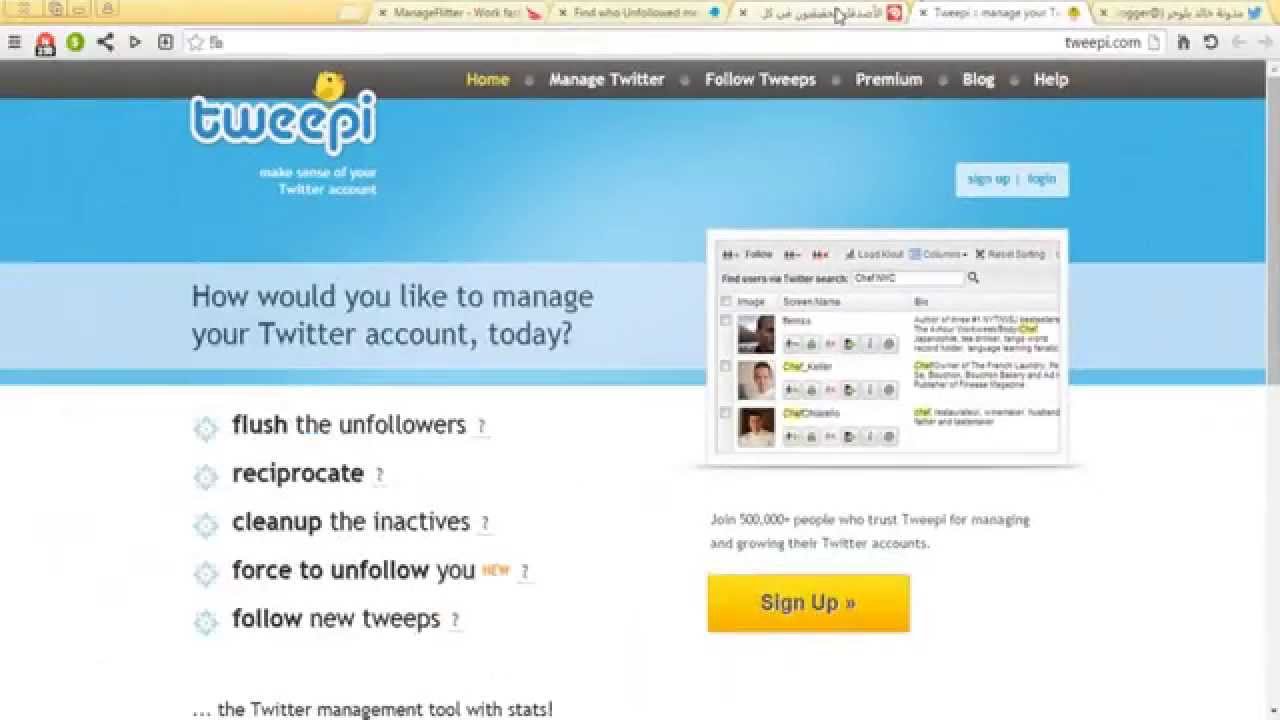Bookmark this page with the star icon

coord(196,43)
